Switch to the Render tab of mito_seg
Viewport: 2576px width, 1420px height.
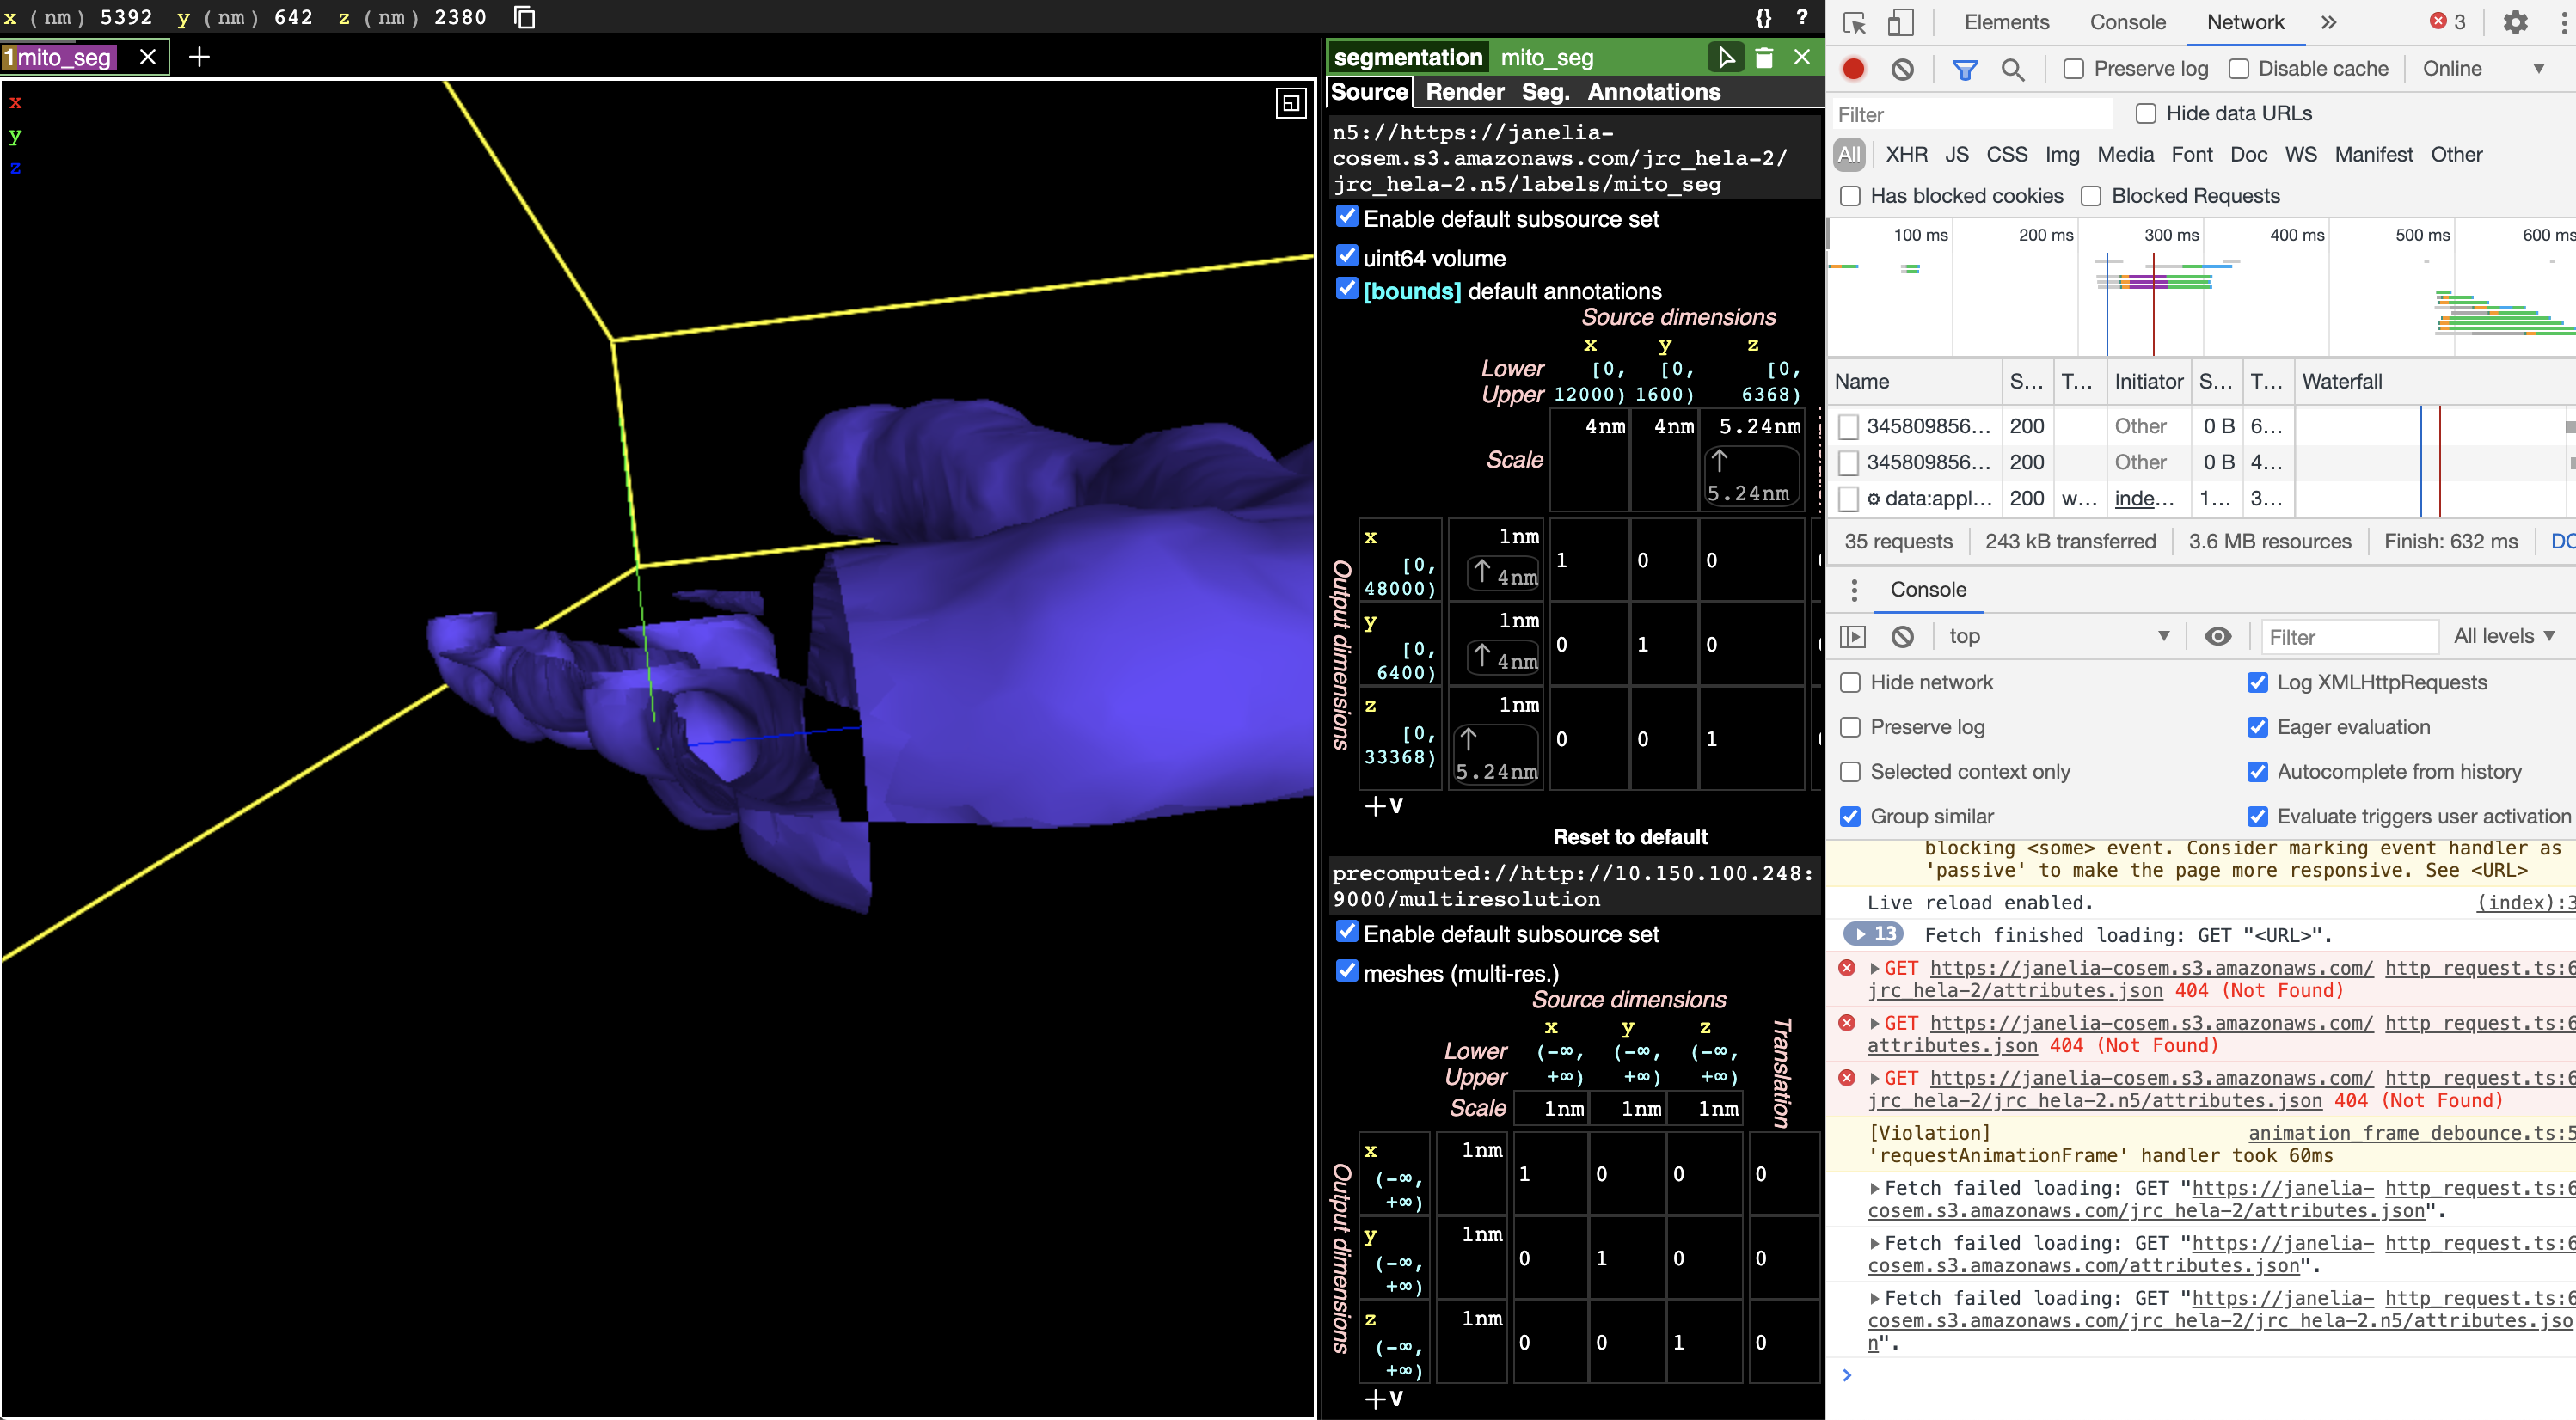[x=1464, y=91]
